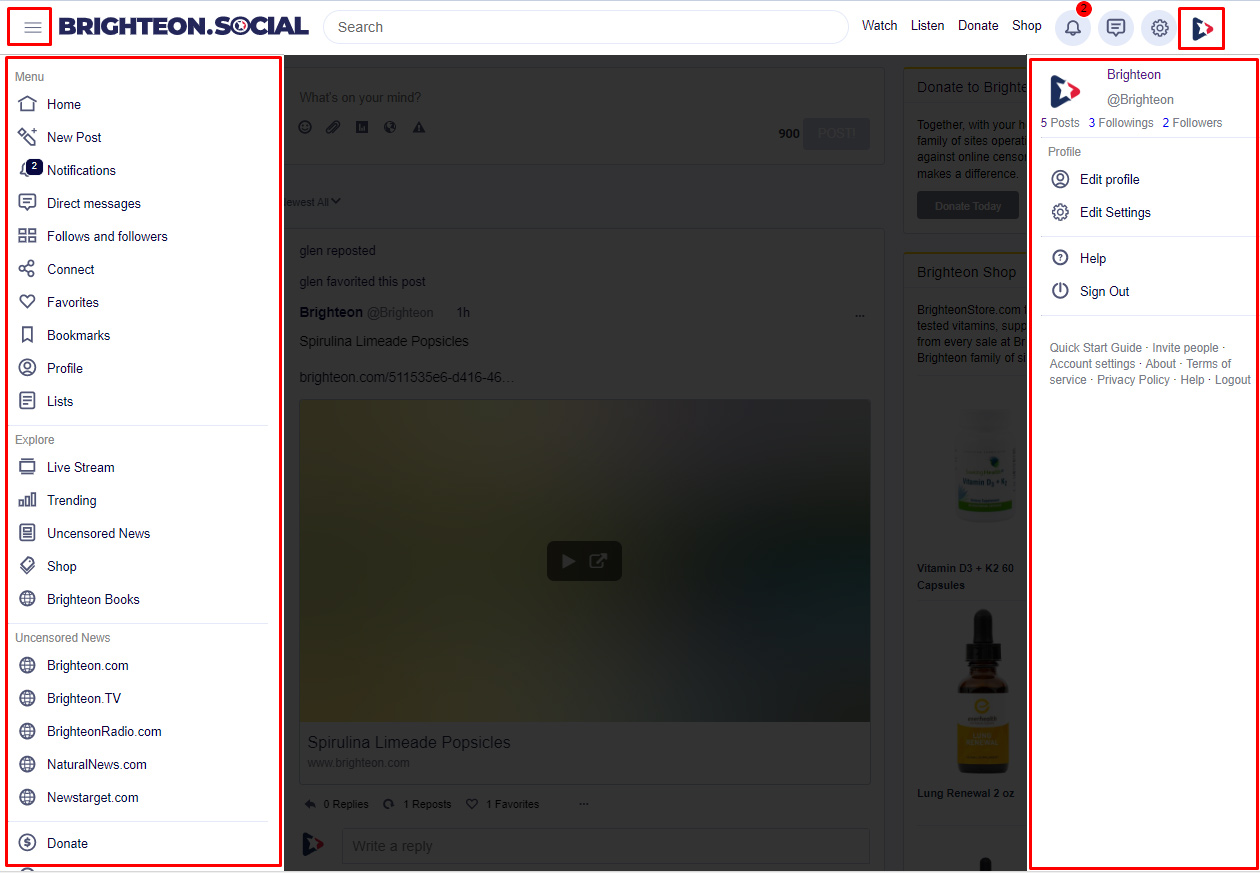
Task: Toggle the hamburger menu icon
Action: pos(32,27)
